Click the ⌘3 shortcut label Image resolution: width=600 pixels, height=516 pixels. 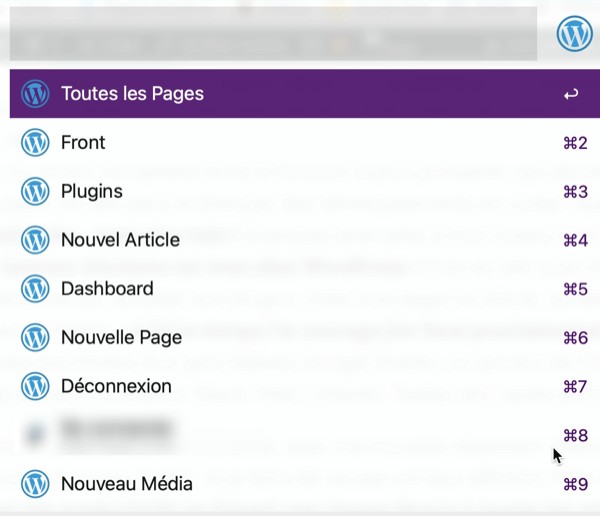coord(575,192)
